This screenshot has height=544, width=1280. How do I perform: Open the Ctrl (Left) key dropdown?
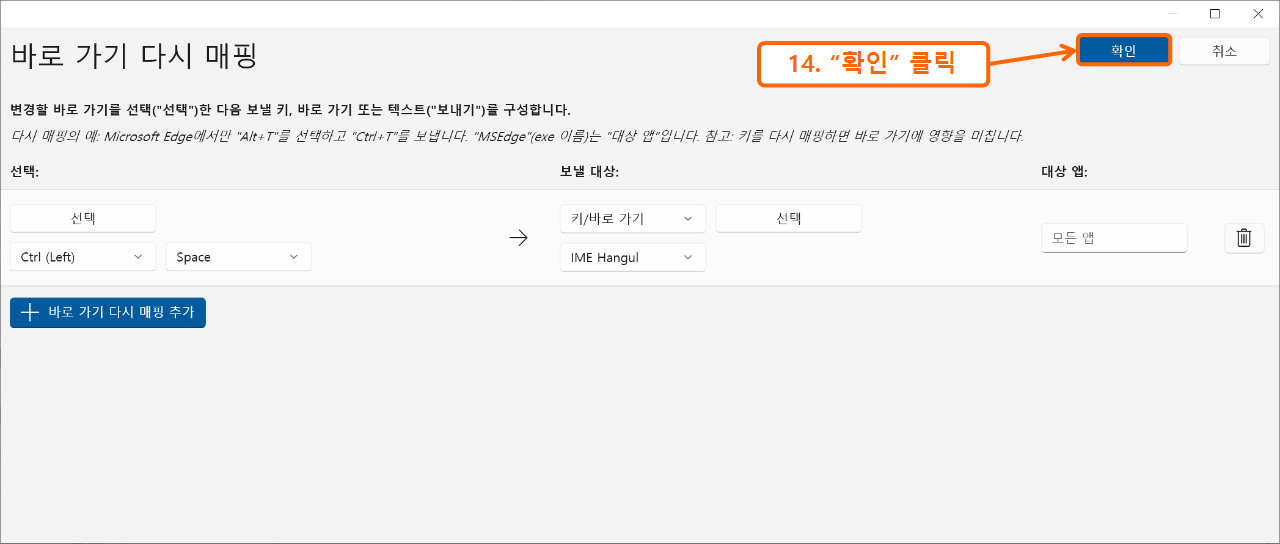coord(83,257)
